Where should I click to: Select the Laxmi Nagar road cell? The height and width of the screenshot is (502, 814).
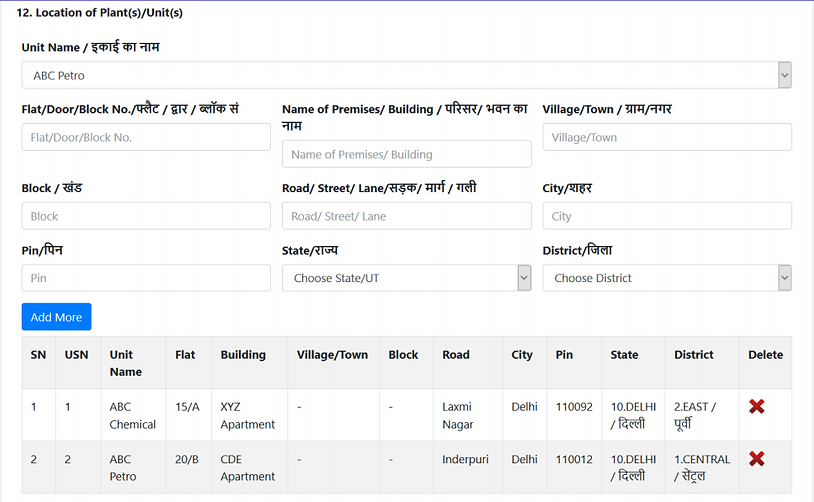tap(458, 415)
